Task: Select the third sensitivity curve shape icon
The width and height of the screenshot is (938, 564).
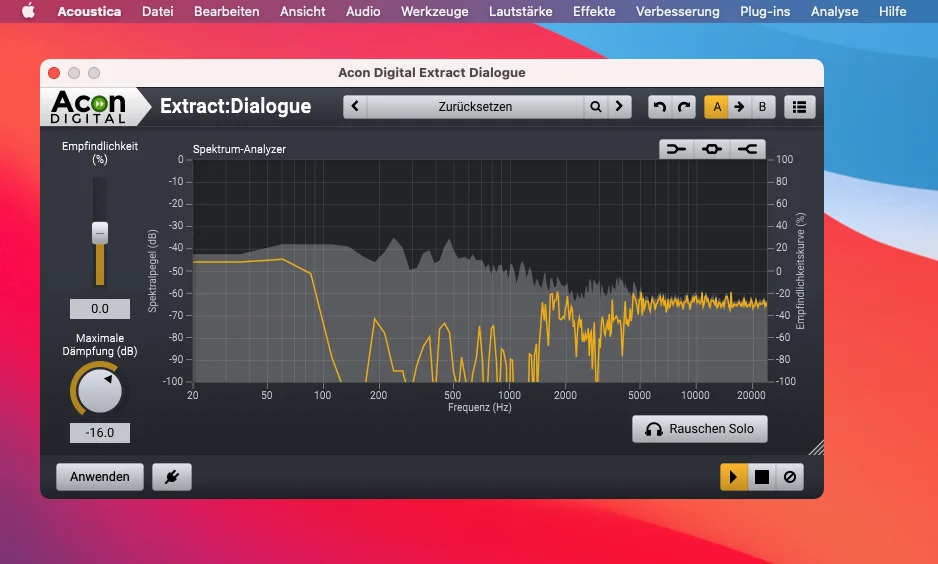Action: [748, 149]
